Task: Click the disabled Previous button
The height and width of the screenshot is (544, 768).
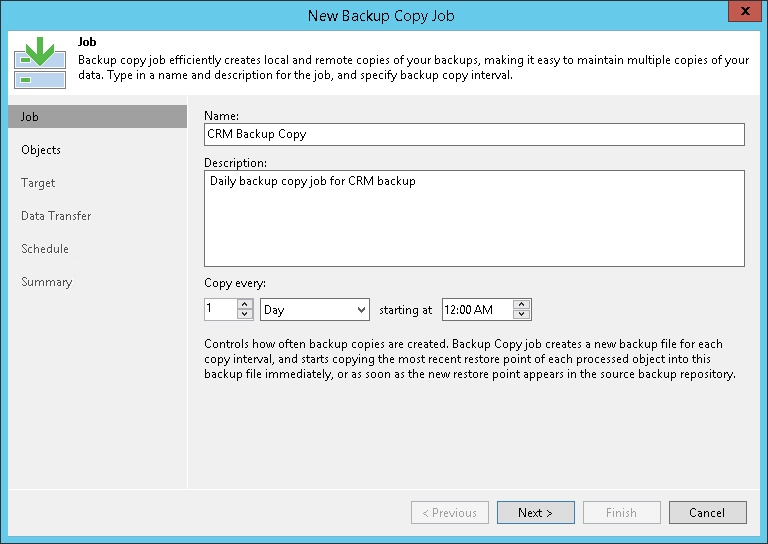Action: tap(450, 513)
